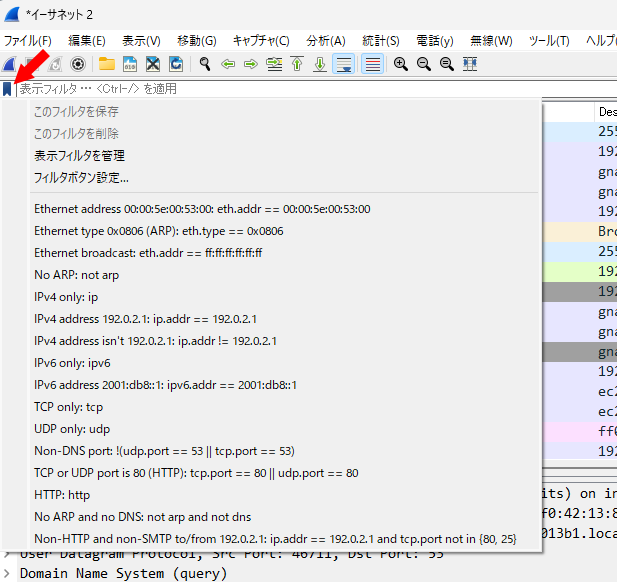Open the 表示(V) menu
Image resolution: width=617 pixels, height=582 pixels.
point(141,41)
